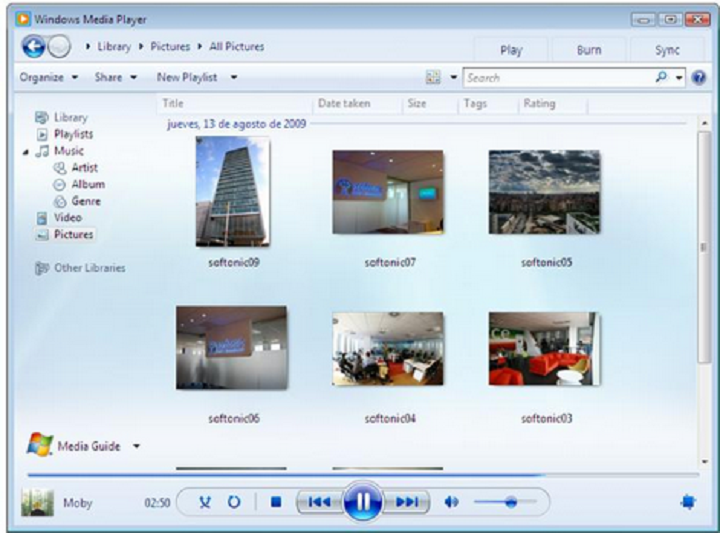Select All Pictures in the breadcrumb
Image resolution: width=720 pixels, height=533 pixels.
(236, 46)
